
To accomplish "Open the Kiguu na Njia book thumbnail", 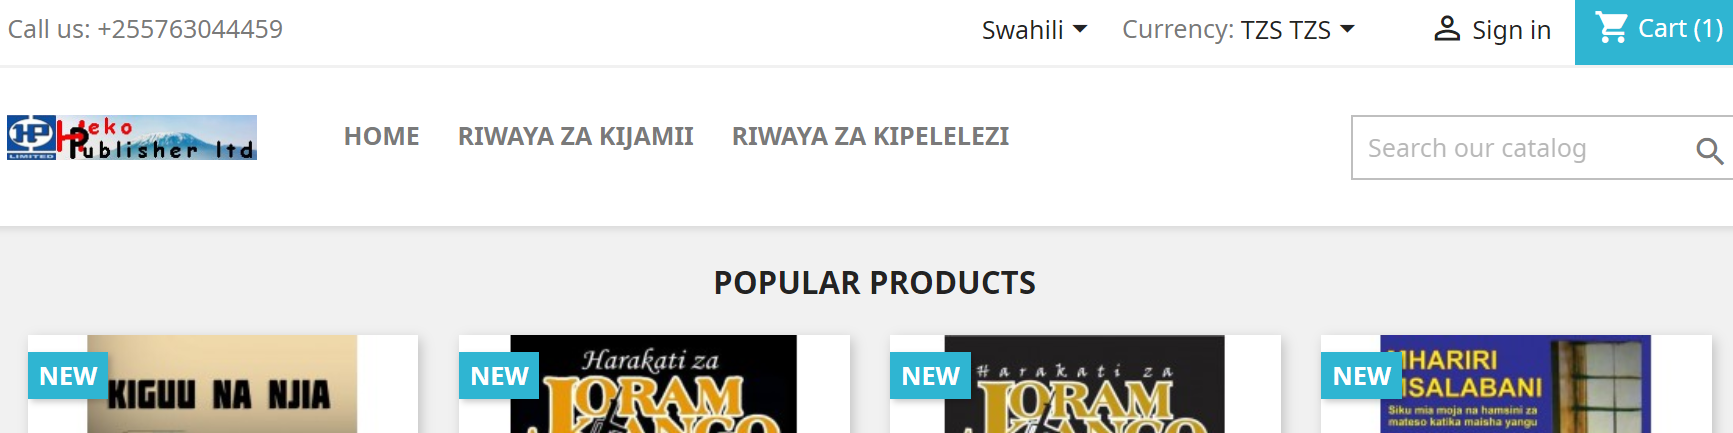I will click(x=222, y=384).
